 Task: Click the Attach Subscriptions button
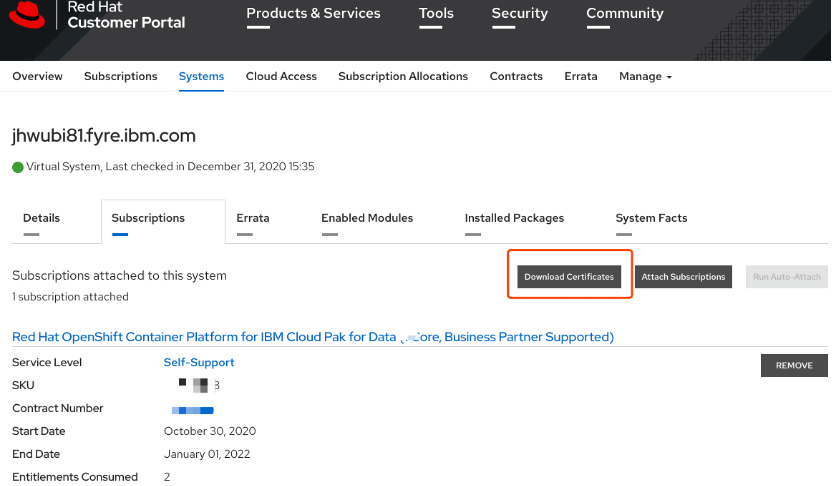click(683, 277)
